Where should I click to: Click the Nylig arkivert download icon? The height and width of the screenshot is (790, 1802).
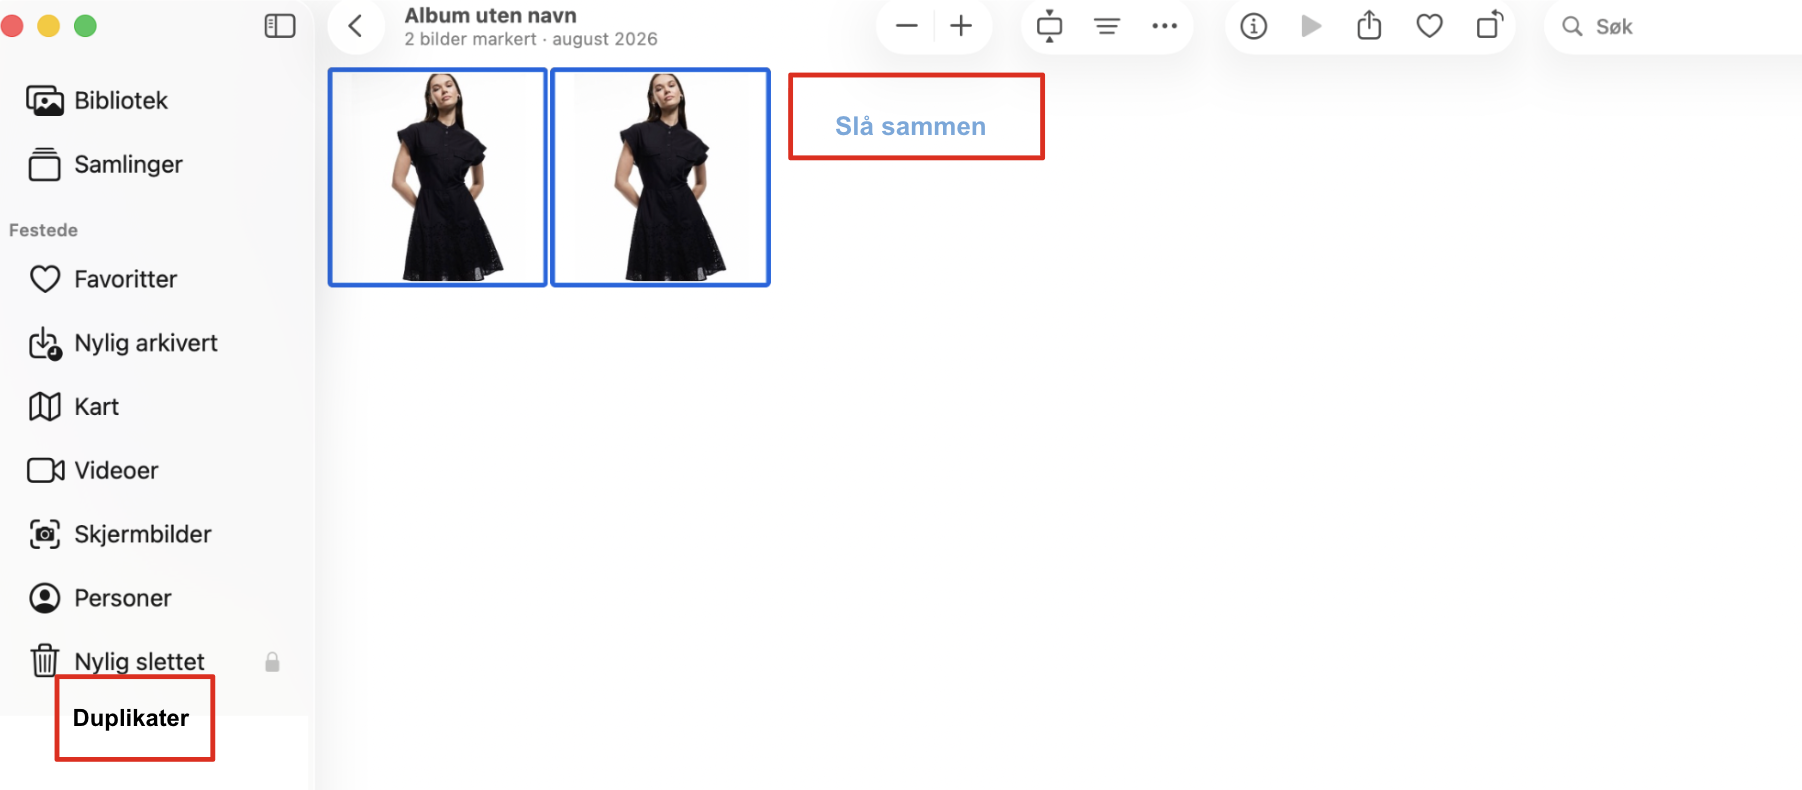[45, 343]
